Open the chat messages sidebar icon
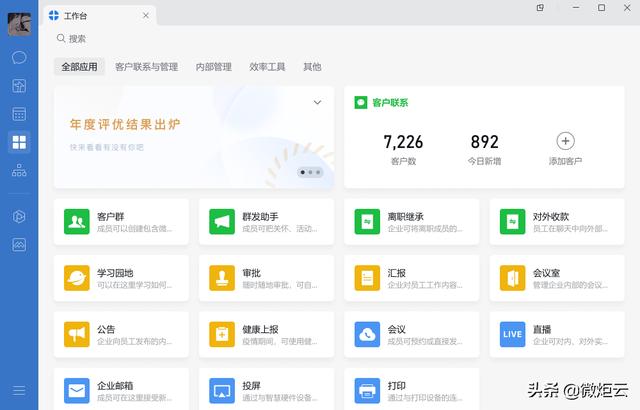This screenshot has width=640, height=410. (x=19, y=58)
